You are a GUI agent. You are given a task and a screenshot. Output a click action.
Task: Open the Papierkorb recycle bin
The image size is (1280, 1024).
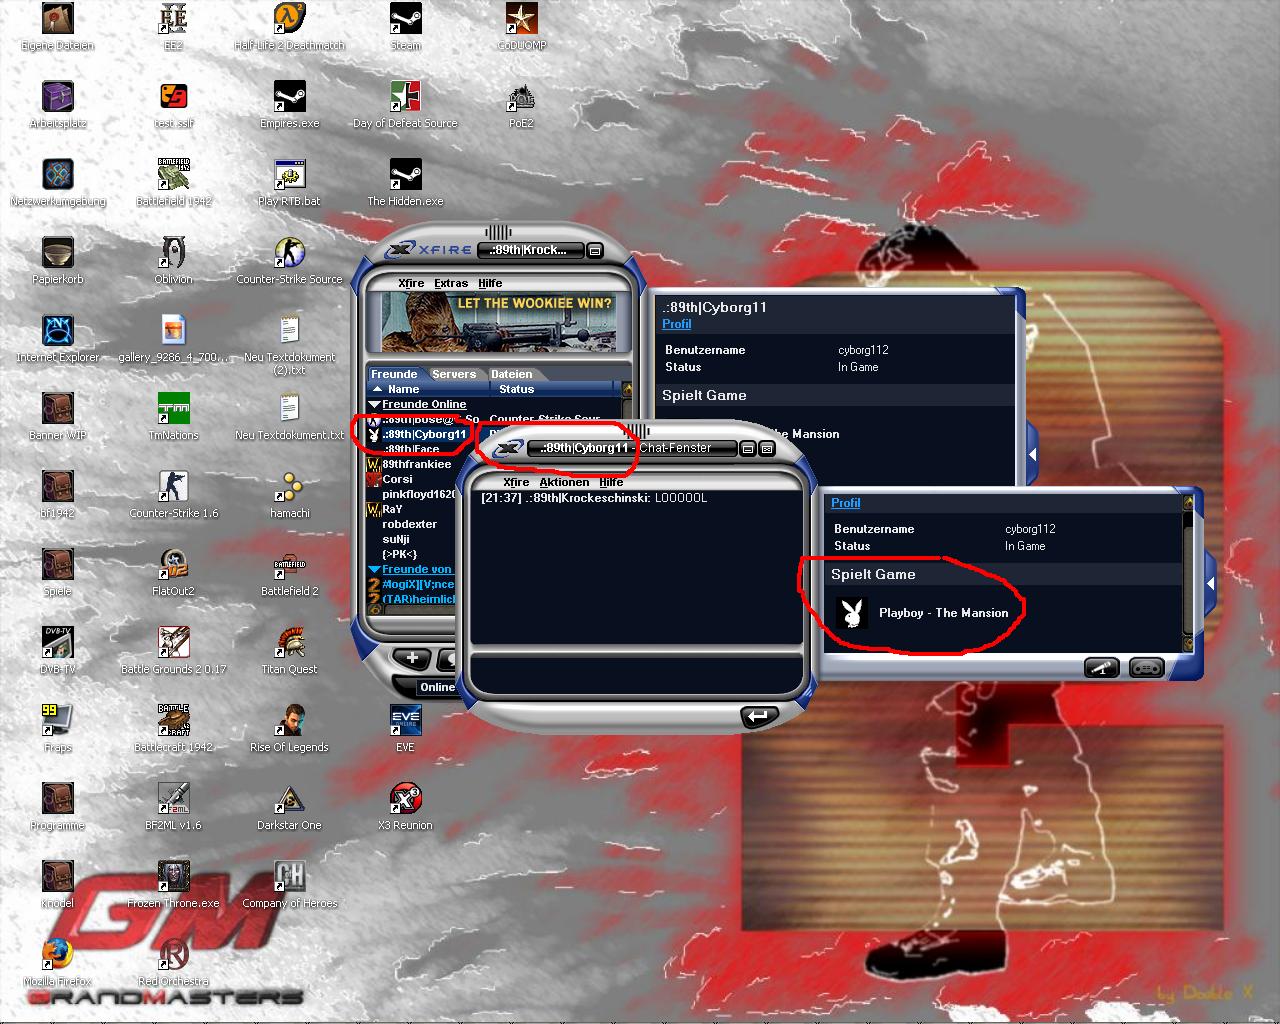click(x=57, y=261)
